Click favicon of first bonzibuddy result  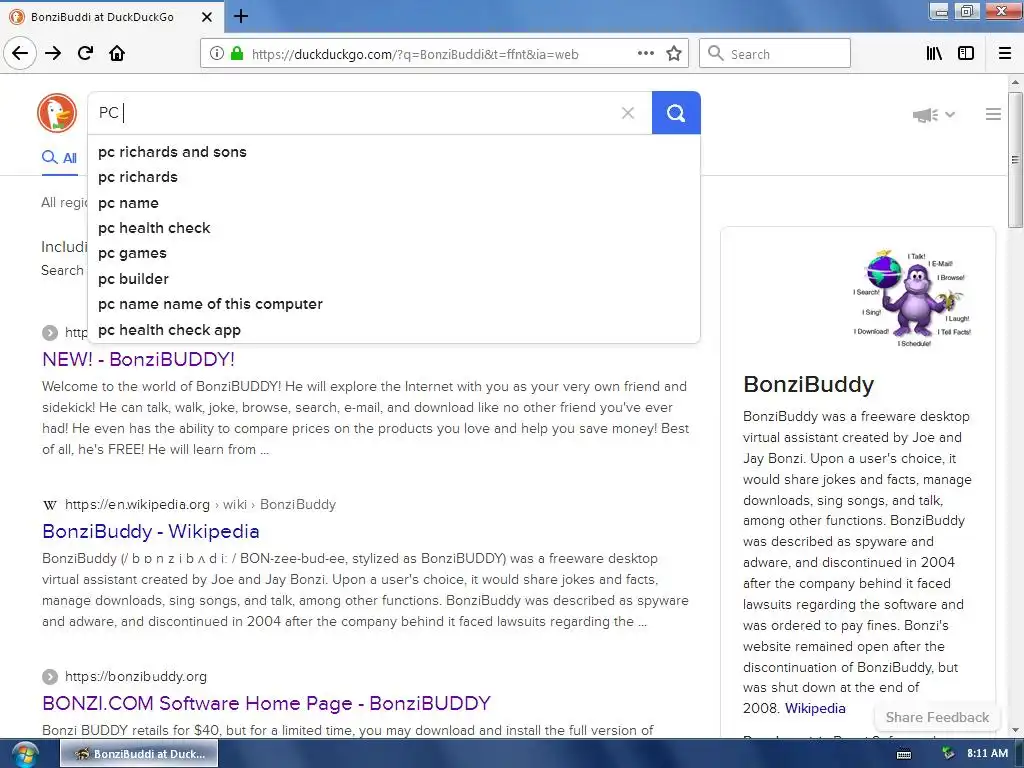(50, 333)
